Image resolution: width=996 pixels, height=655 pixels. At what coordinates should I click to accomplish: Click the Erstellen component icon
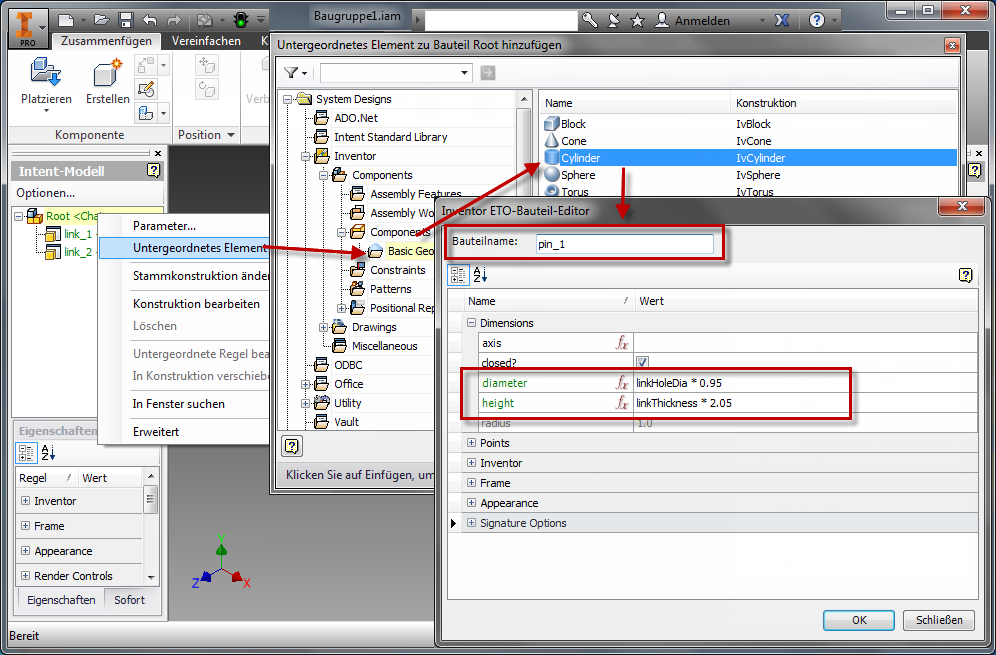[x=107, y=72]
